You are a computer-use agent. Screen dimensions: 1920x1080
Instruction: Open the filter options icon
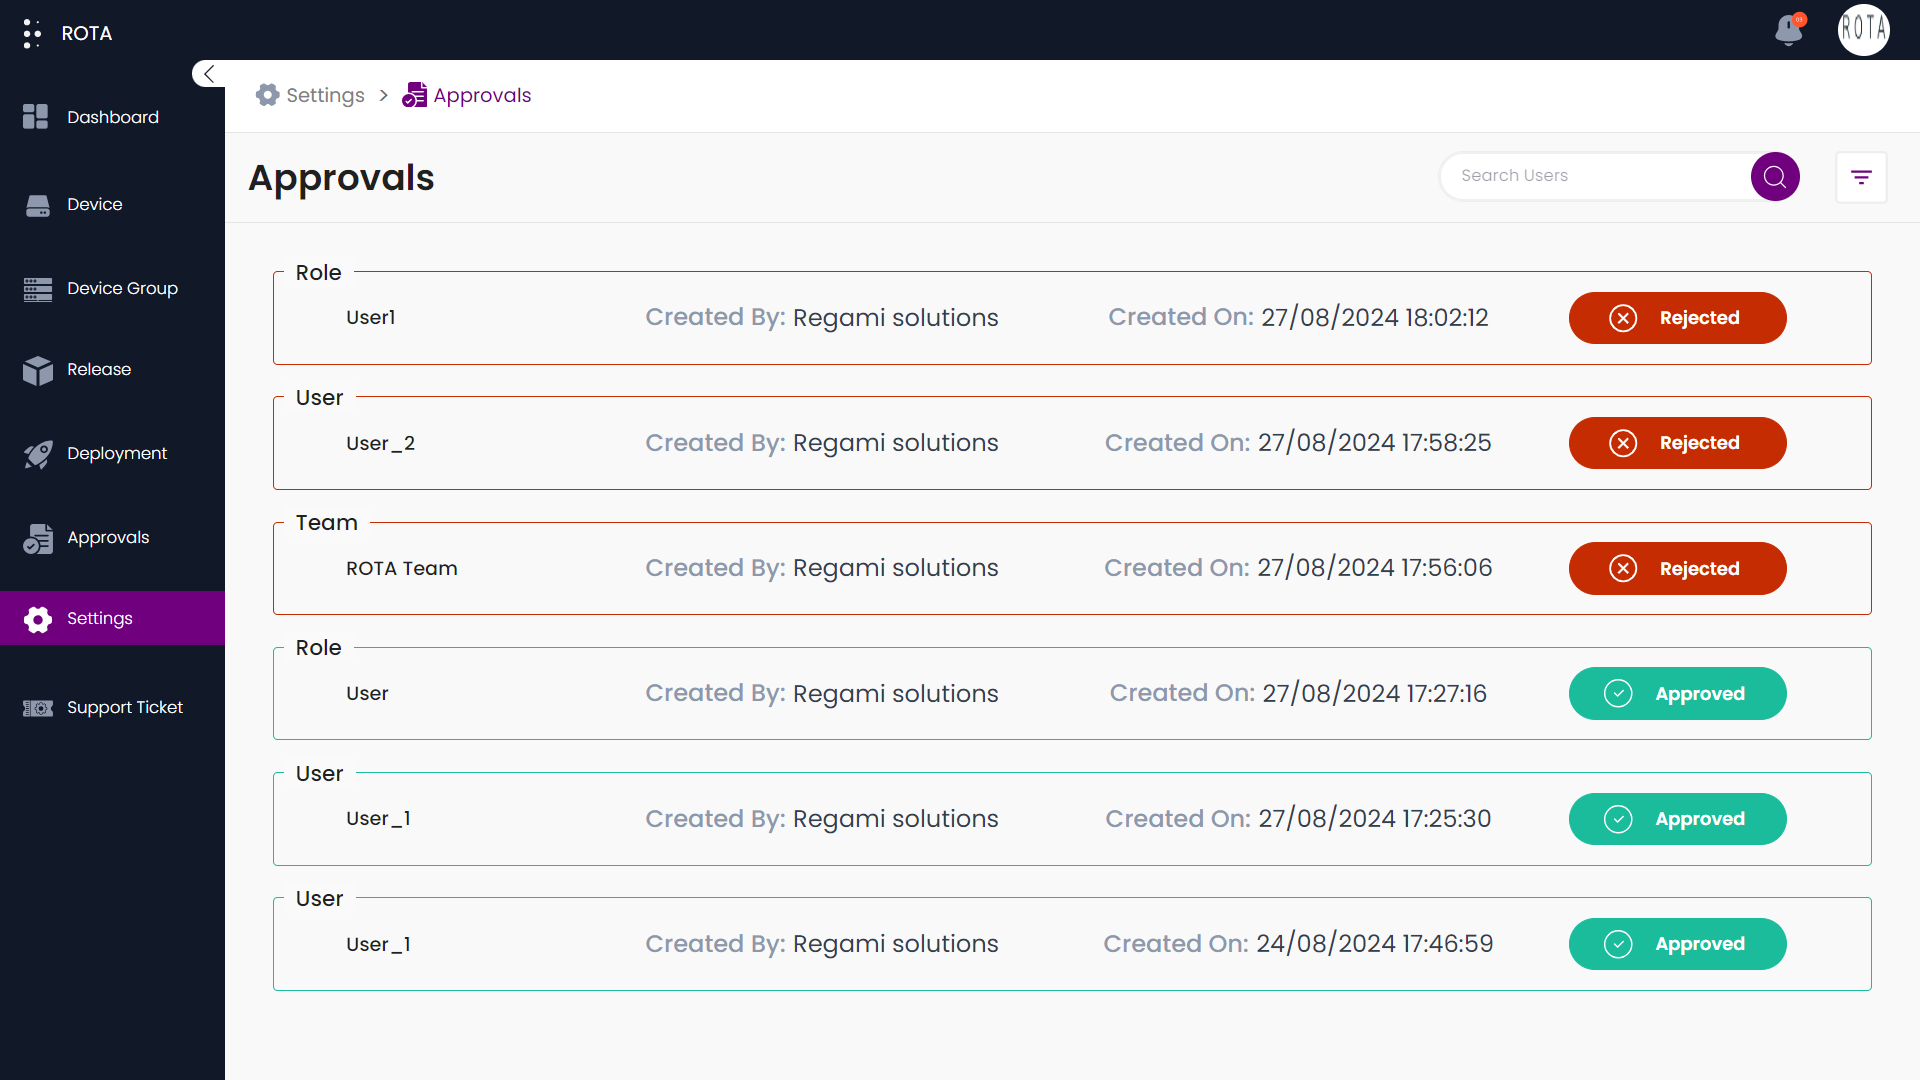(1861, 177)
